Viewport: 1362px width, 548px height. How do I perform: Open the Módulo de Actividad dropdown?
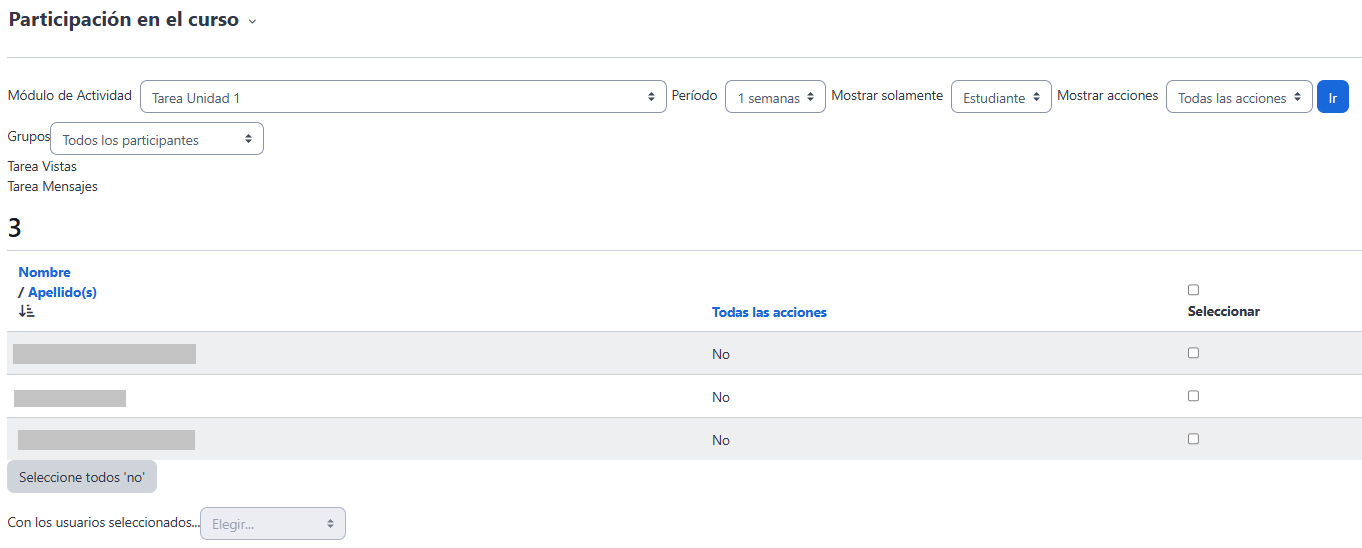click(403, 98)
